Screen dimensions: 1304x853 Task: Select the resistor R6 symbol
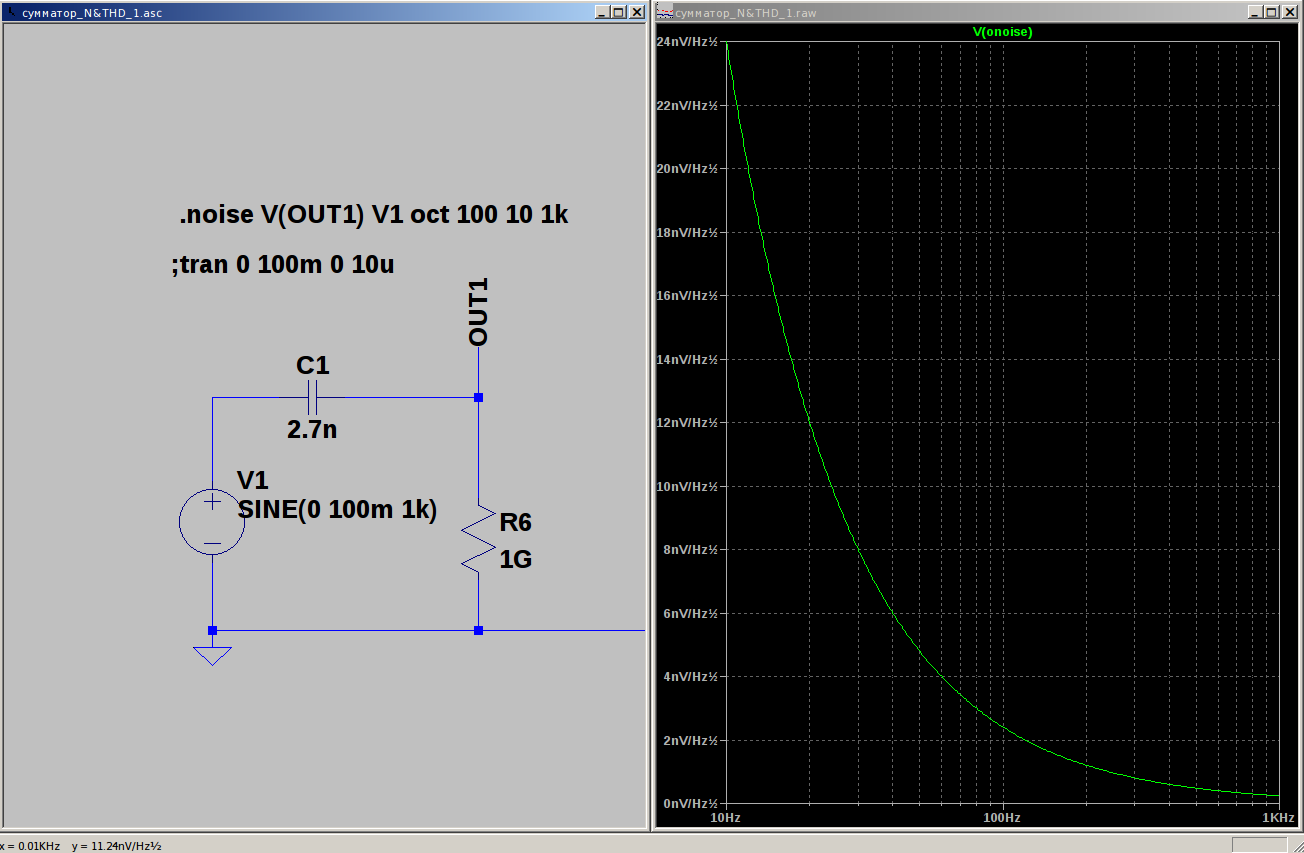[479, 538]
